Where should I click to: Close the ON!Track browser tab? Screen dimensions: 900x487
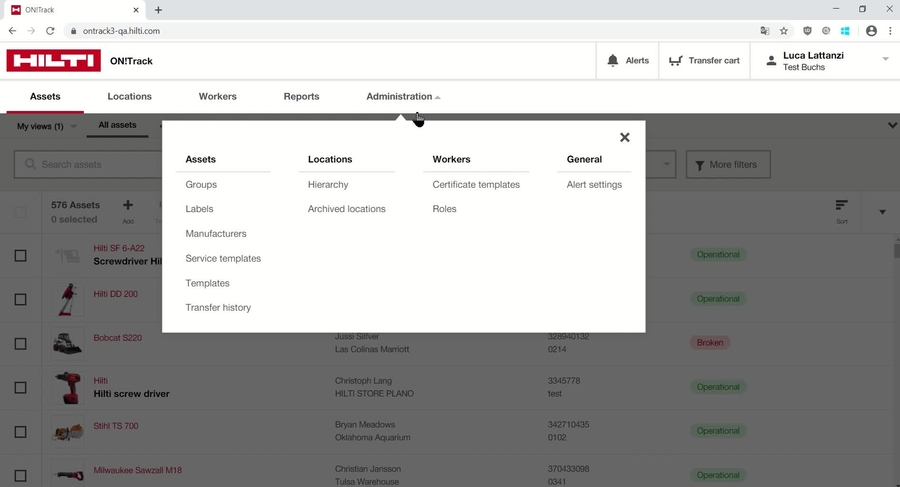pyautogui.click(x=136, y=10)
